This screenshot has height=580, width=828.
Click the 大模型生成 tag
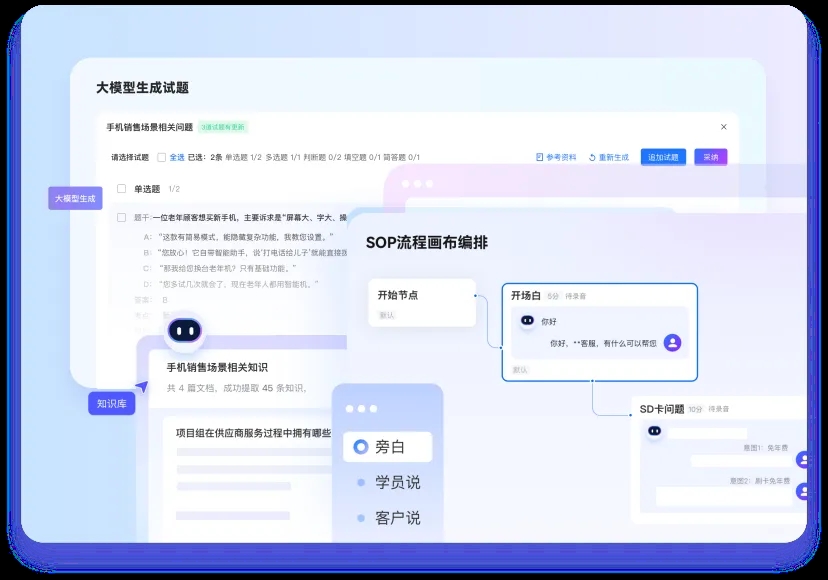coord(76,199)
